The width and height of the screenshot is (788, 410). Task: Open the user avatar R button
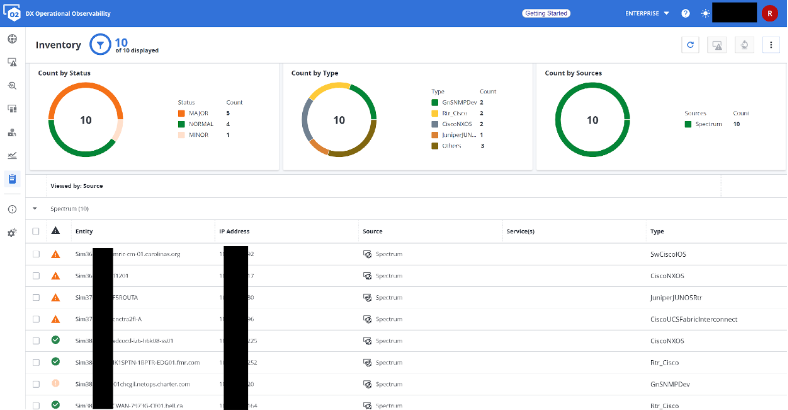pyautogui.click(x=769, y=13)
